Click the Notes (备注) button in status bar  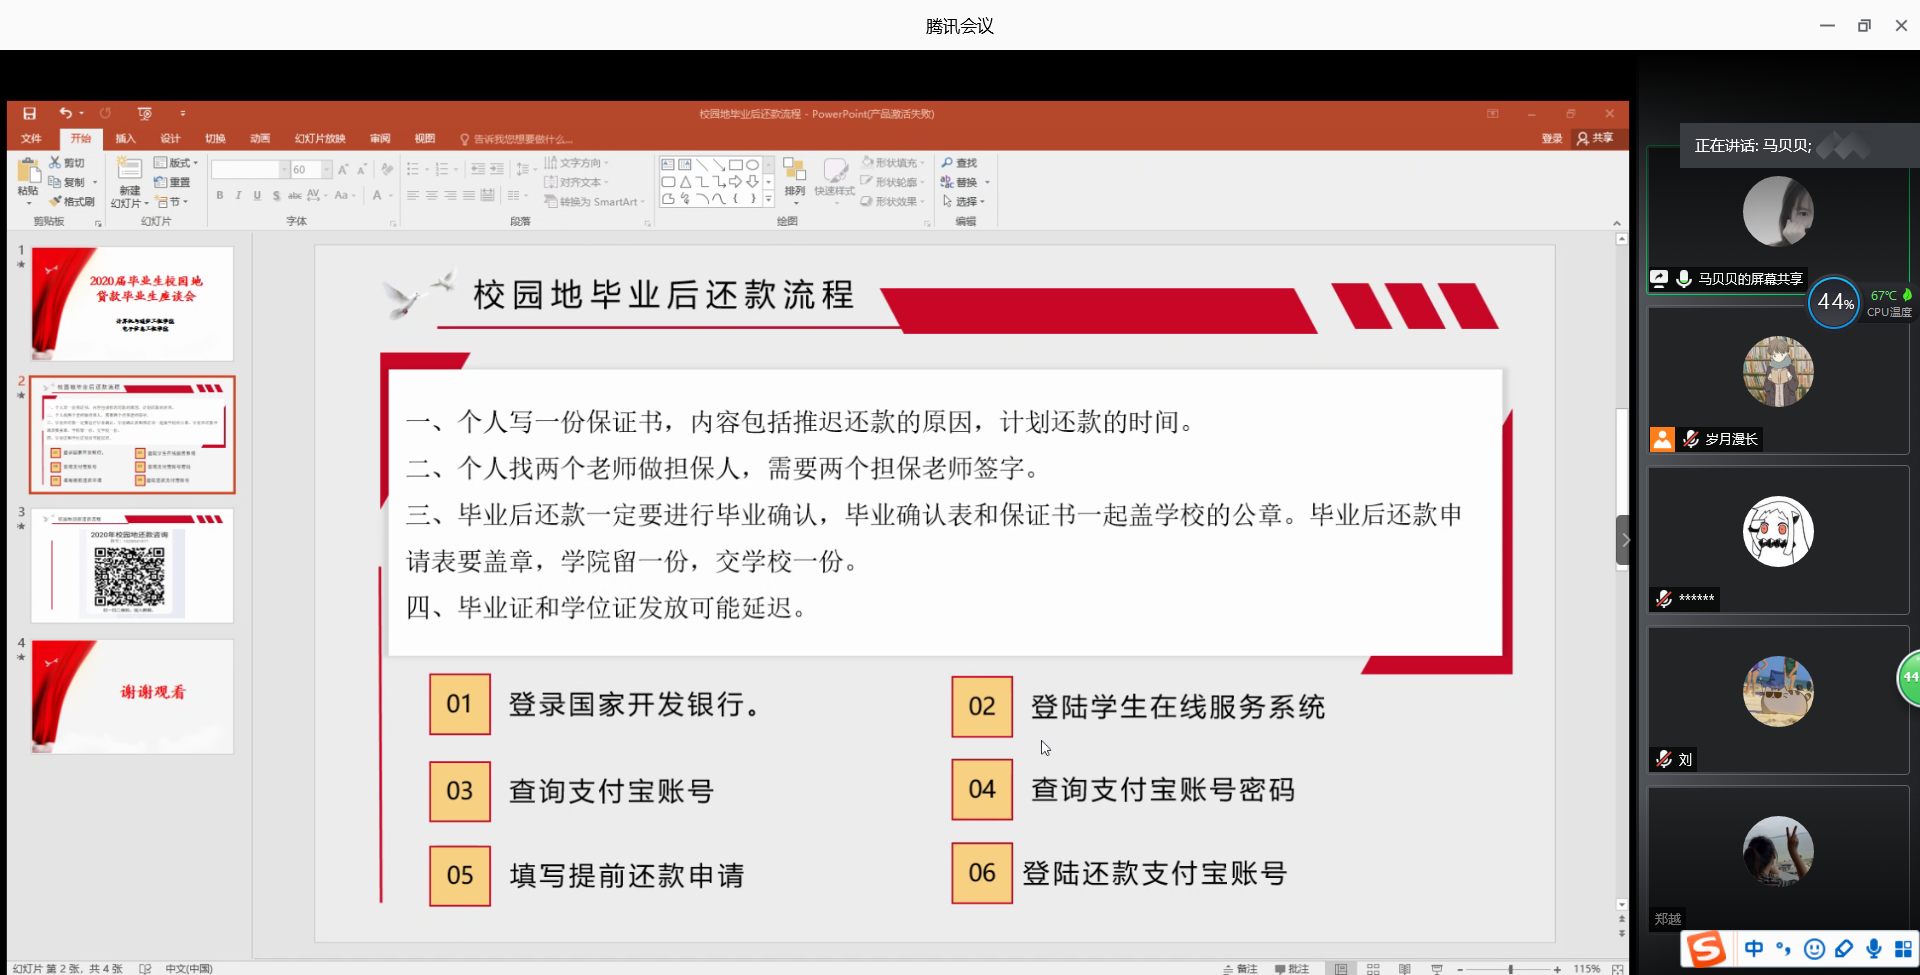point(1241,968)
